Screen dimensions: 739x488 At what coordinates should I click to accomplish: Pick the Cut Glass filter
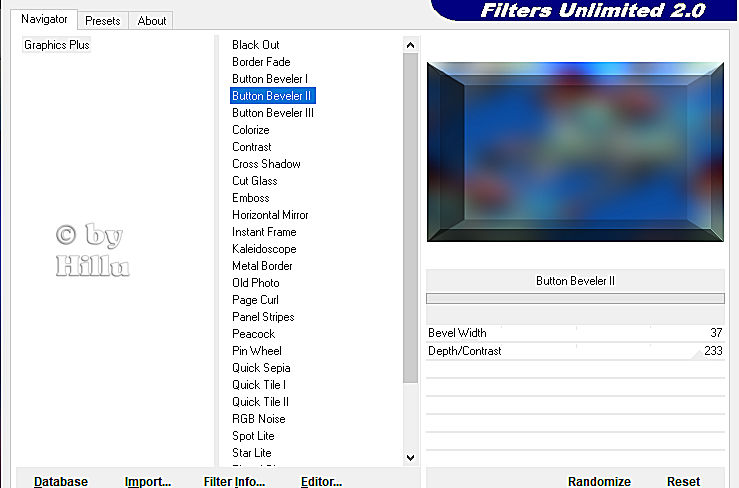point(255,181)
